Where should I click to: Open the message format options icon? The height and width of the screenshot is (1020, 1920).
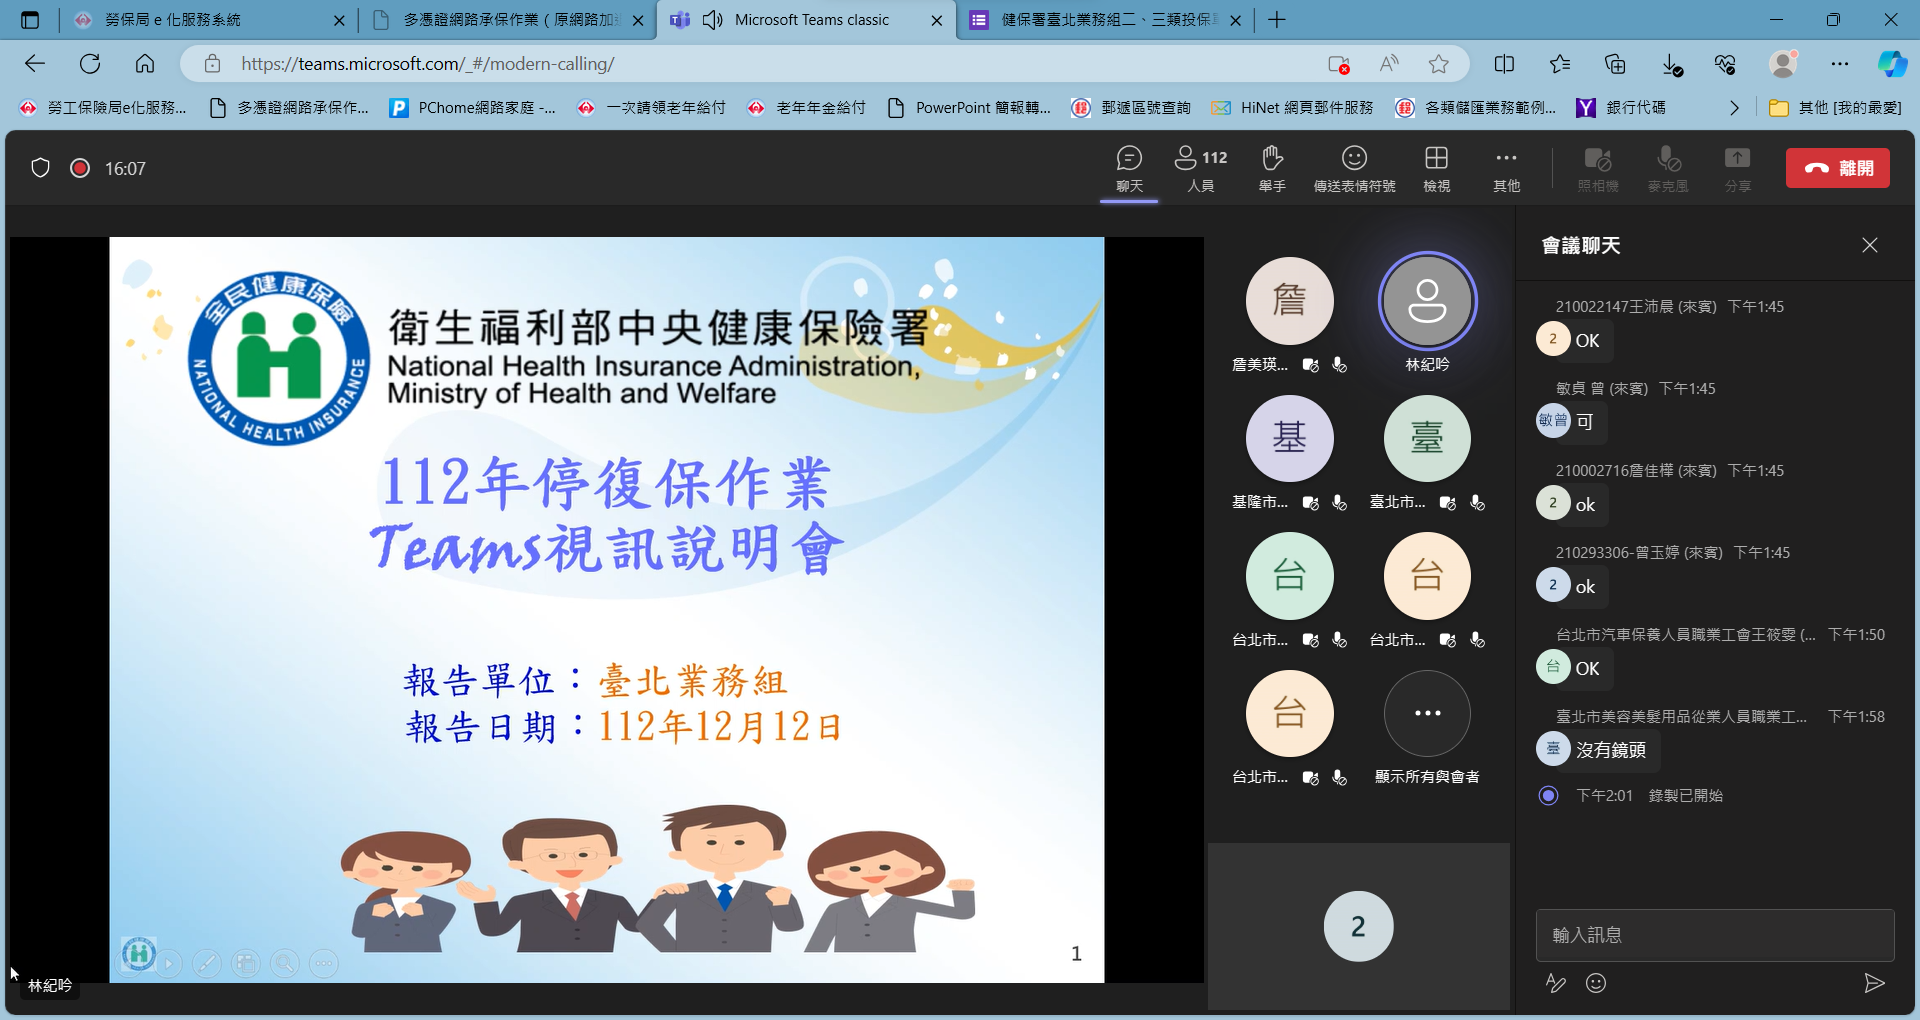1555,983
